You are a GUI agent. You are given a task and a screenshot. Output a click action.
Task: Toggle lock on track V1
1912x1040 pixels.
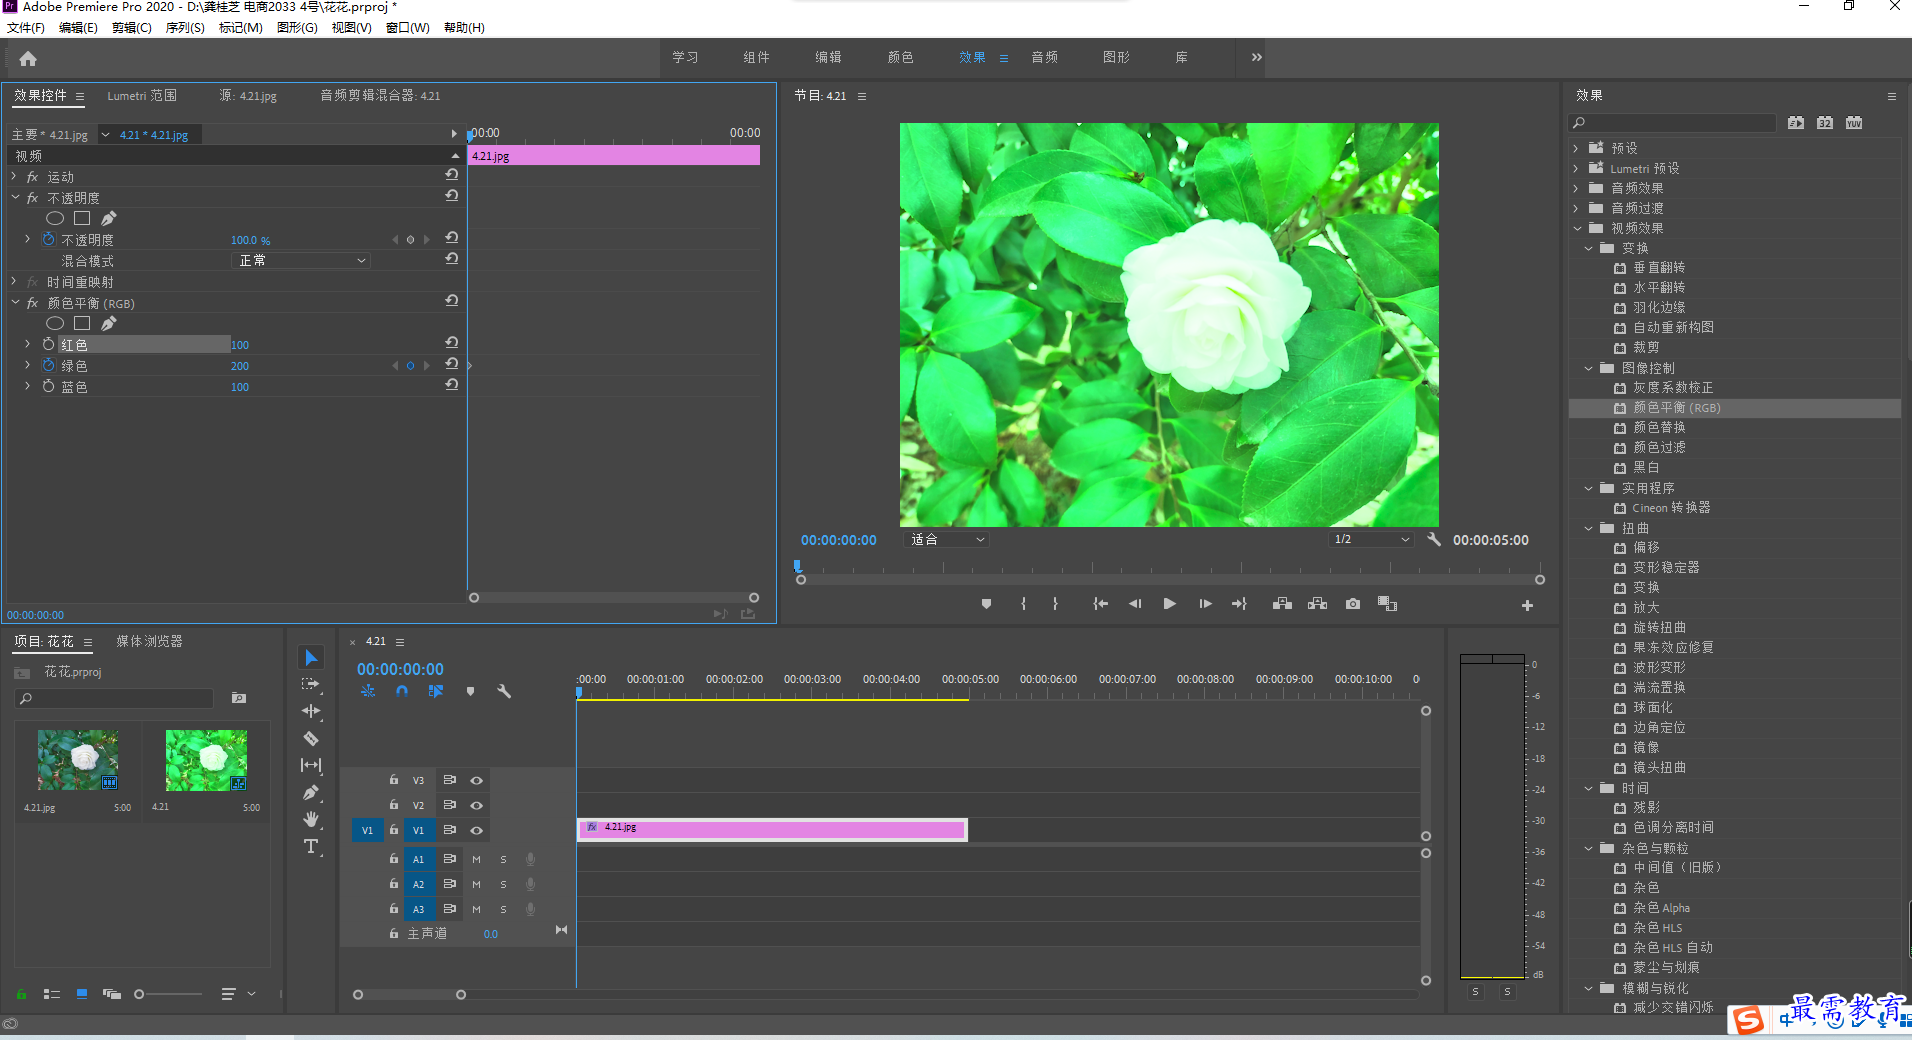pos(394,830)
